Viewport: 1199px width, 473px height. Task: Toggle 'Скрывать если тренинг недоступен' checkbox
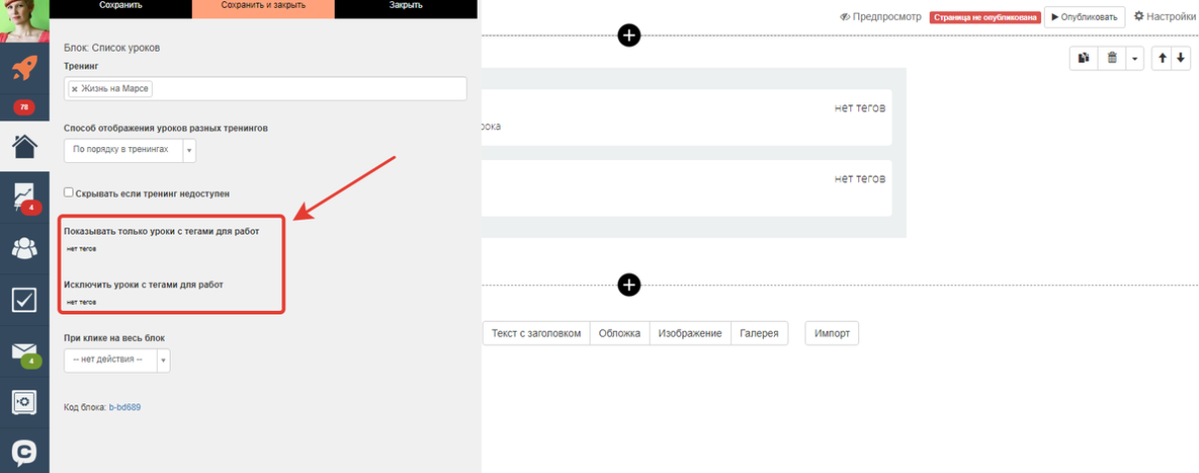69,193
